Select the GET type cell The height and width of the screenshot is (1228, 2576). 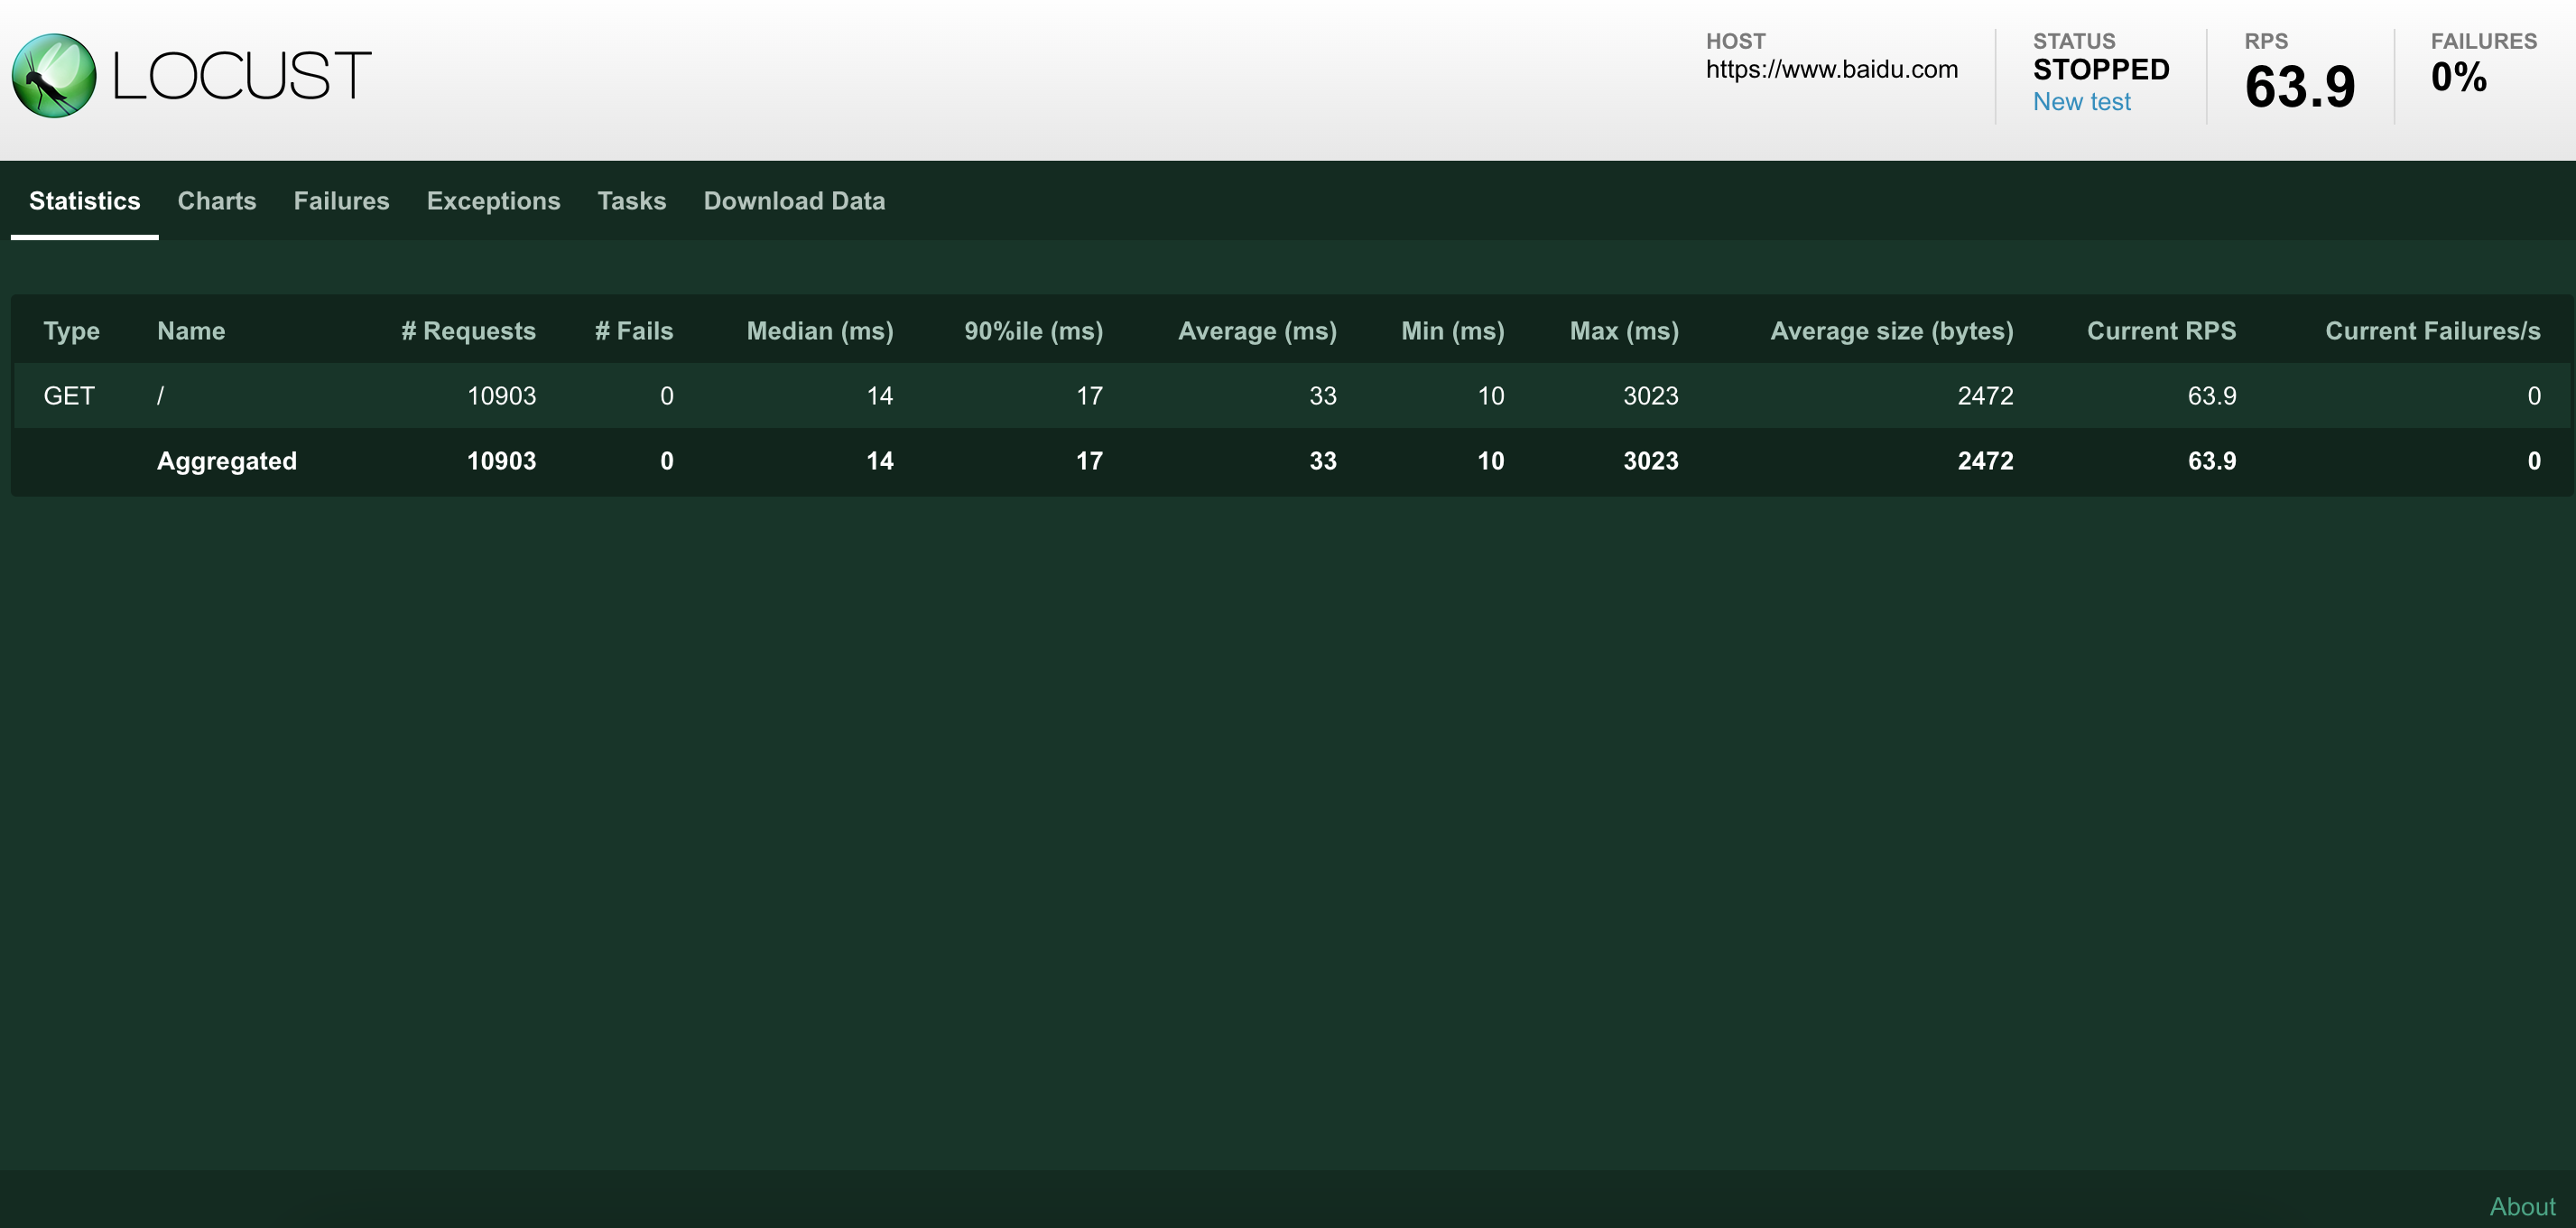click(x=69, y=396)
